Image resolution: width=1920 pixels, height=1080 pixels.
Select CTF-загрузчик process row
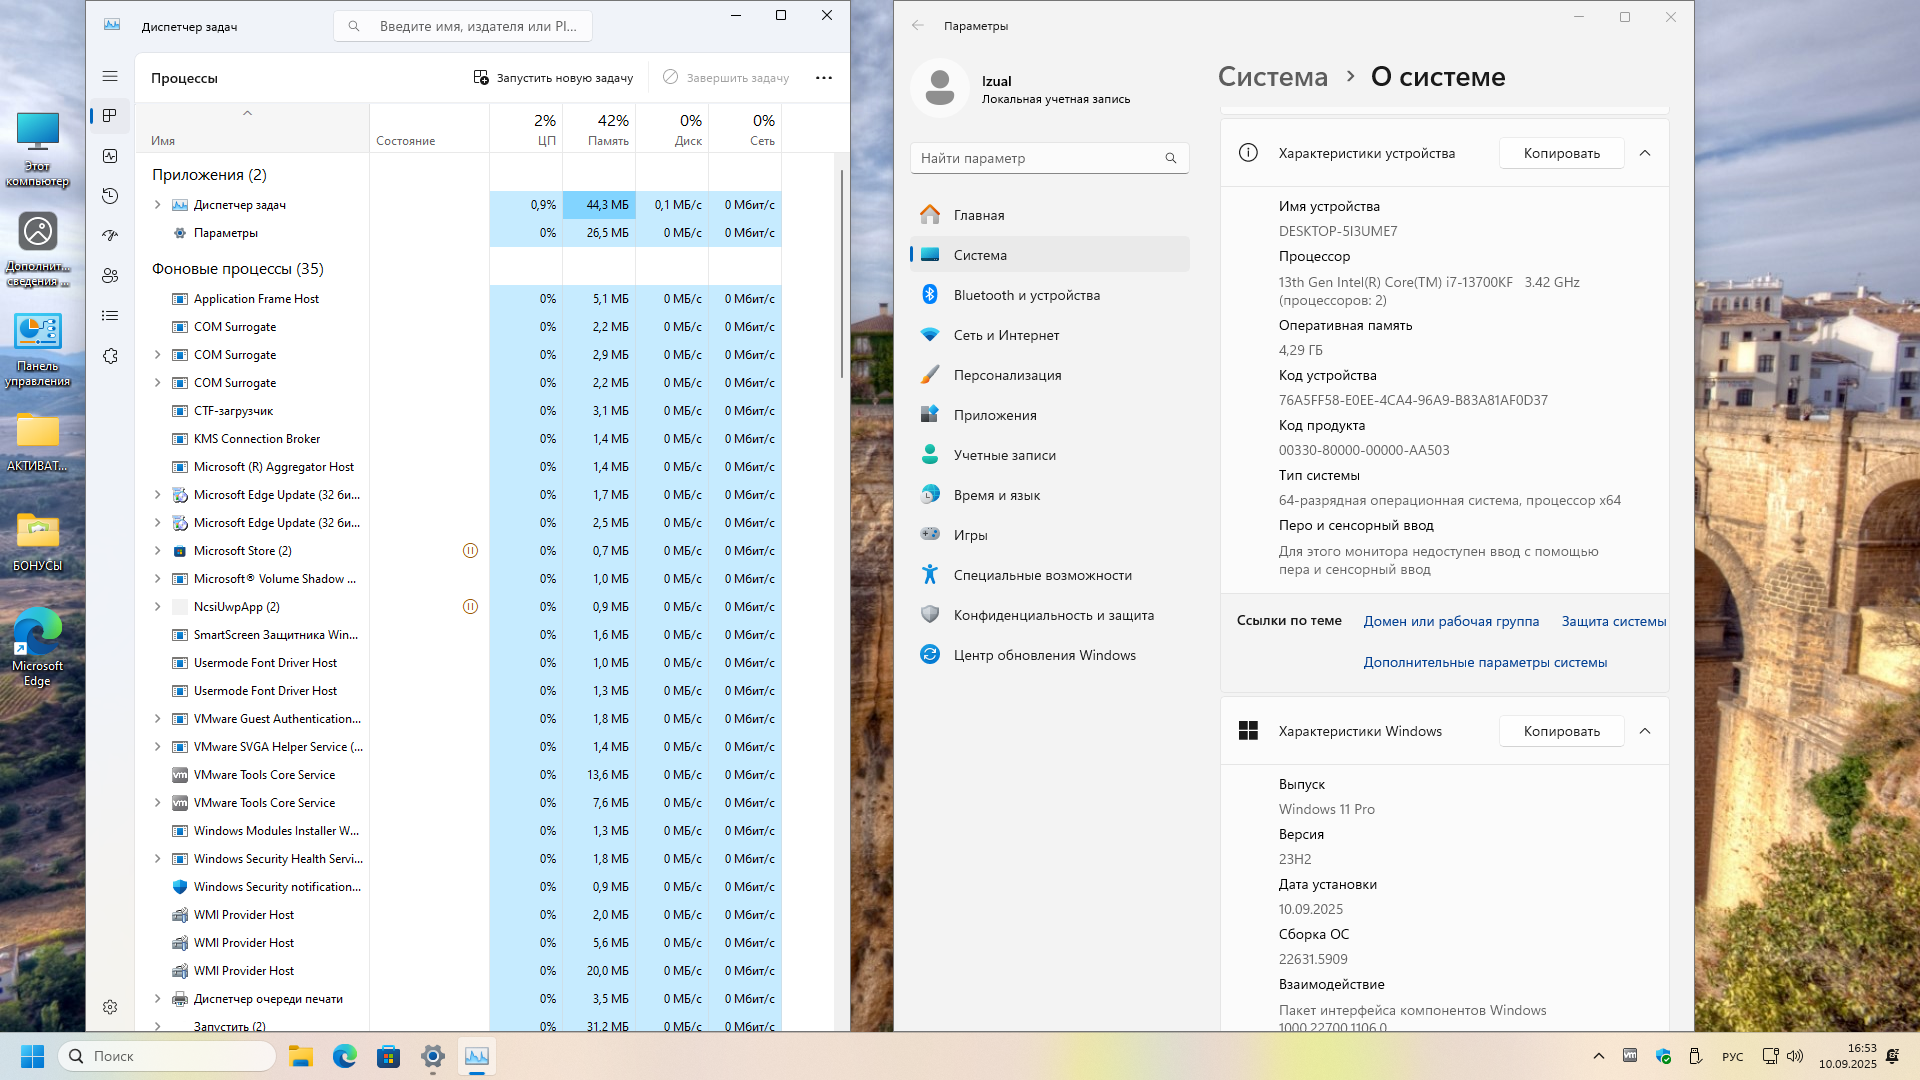(x=459, y=411)
